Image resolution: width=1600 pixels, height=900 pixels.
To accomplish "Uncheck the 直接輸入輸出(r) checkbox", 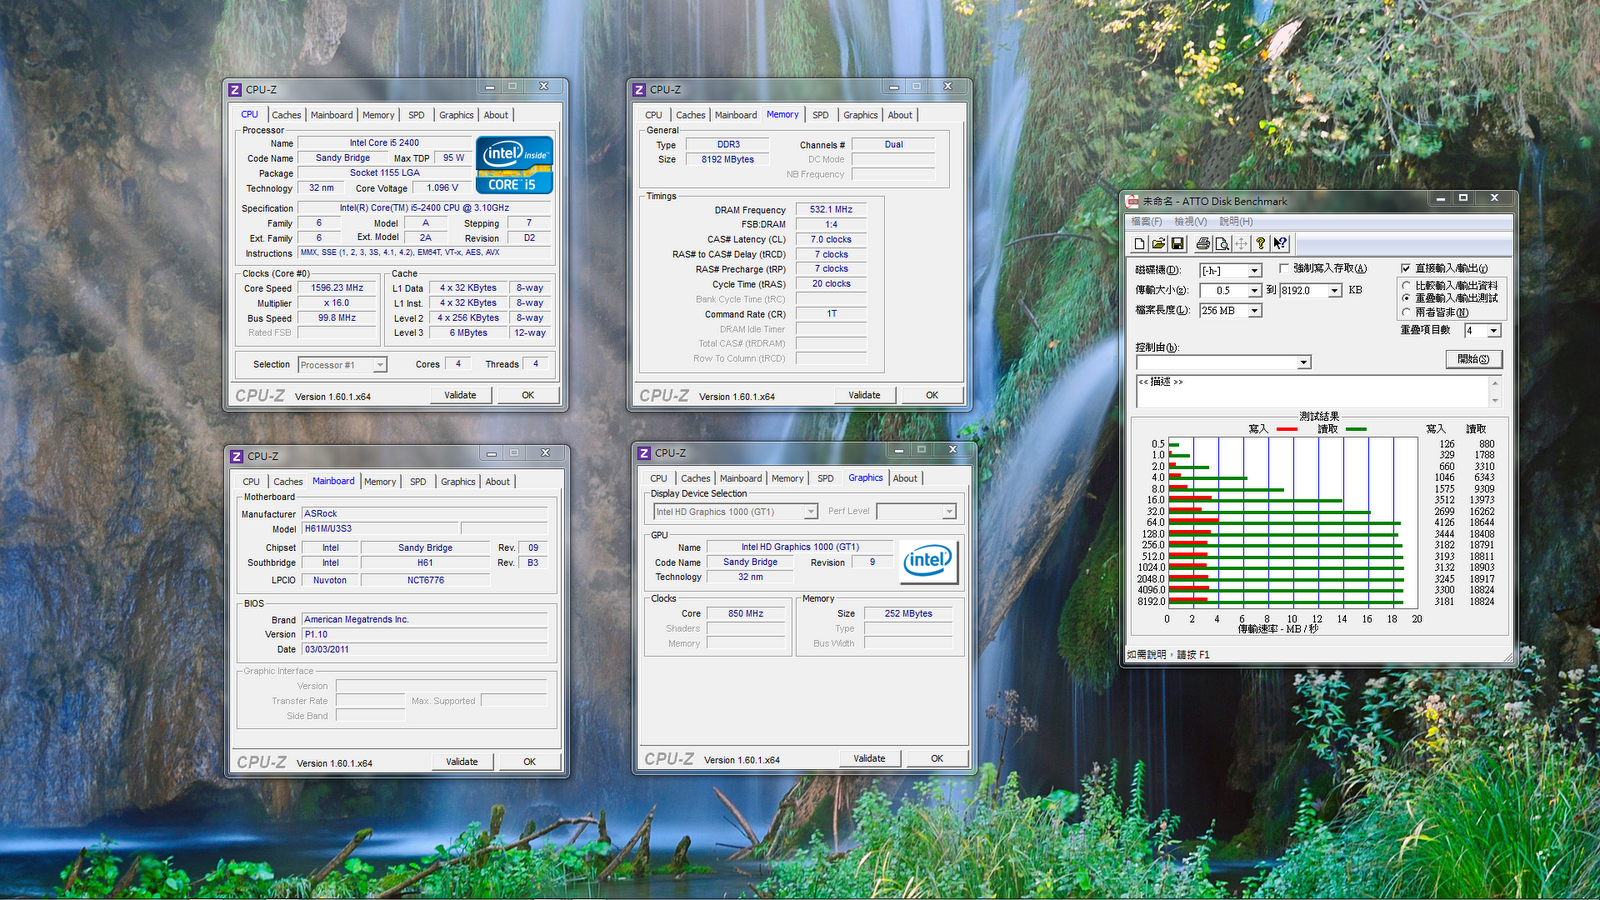I will coord(1406,268).
